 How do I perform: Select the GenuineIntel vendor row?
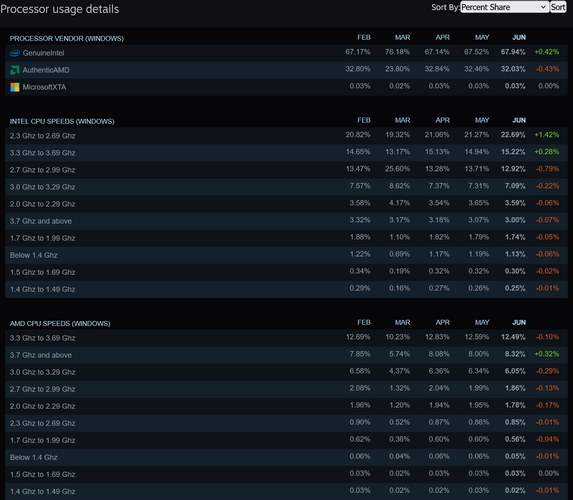click(x=286, y=53)
